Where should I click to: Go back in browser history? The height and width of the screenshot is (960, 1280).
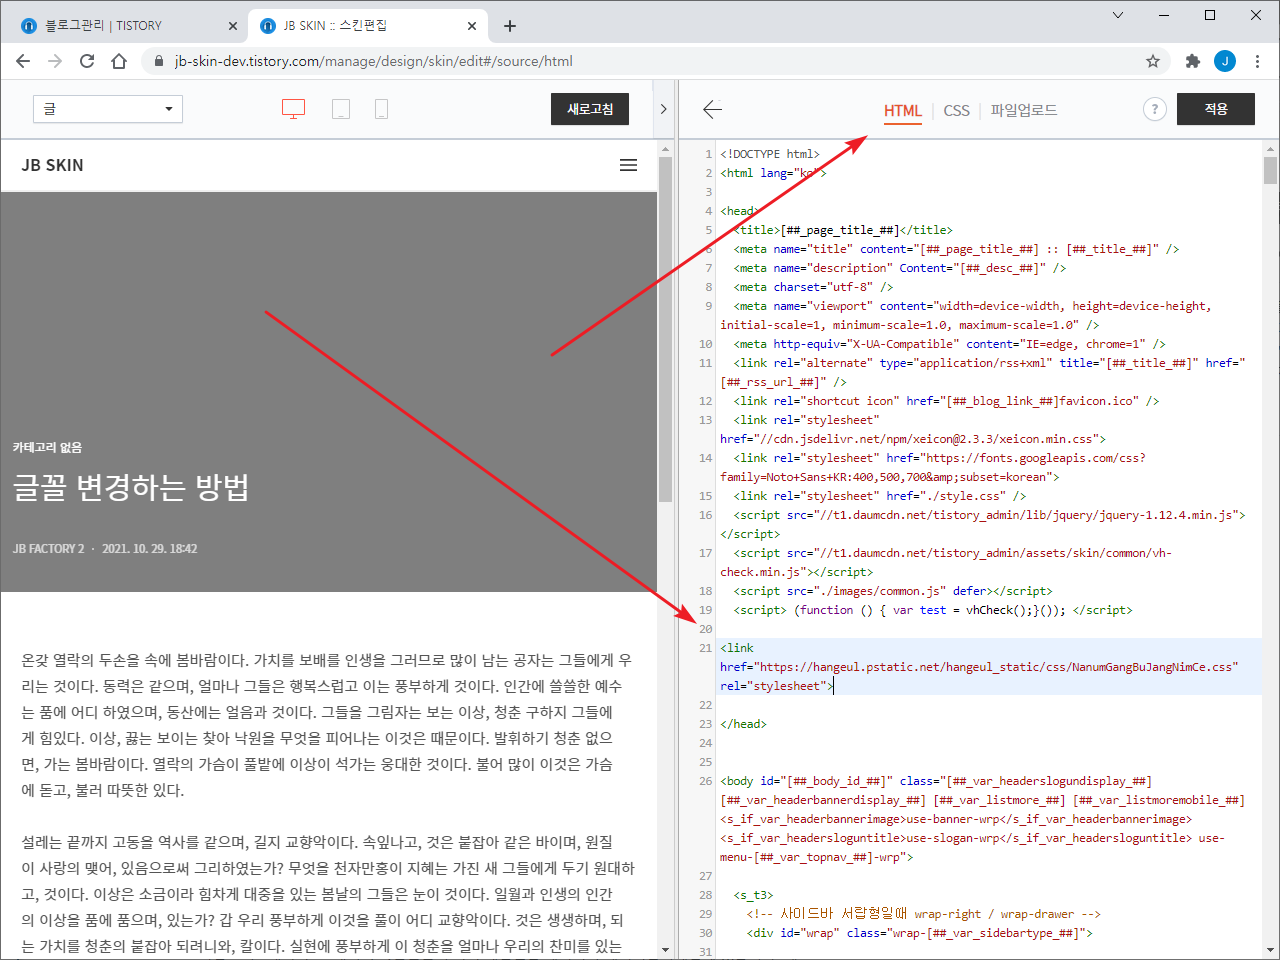click(23, 61)
